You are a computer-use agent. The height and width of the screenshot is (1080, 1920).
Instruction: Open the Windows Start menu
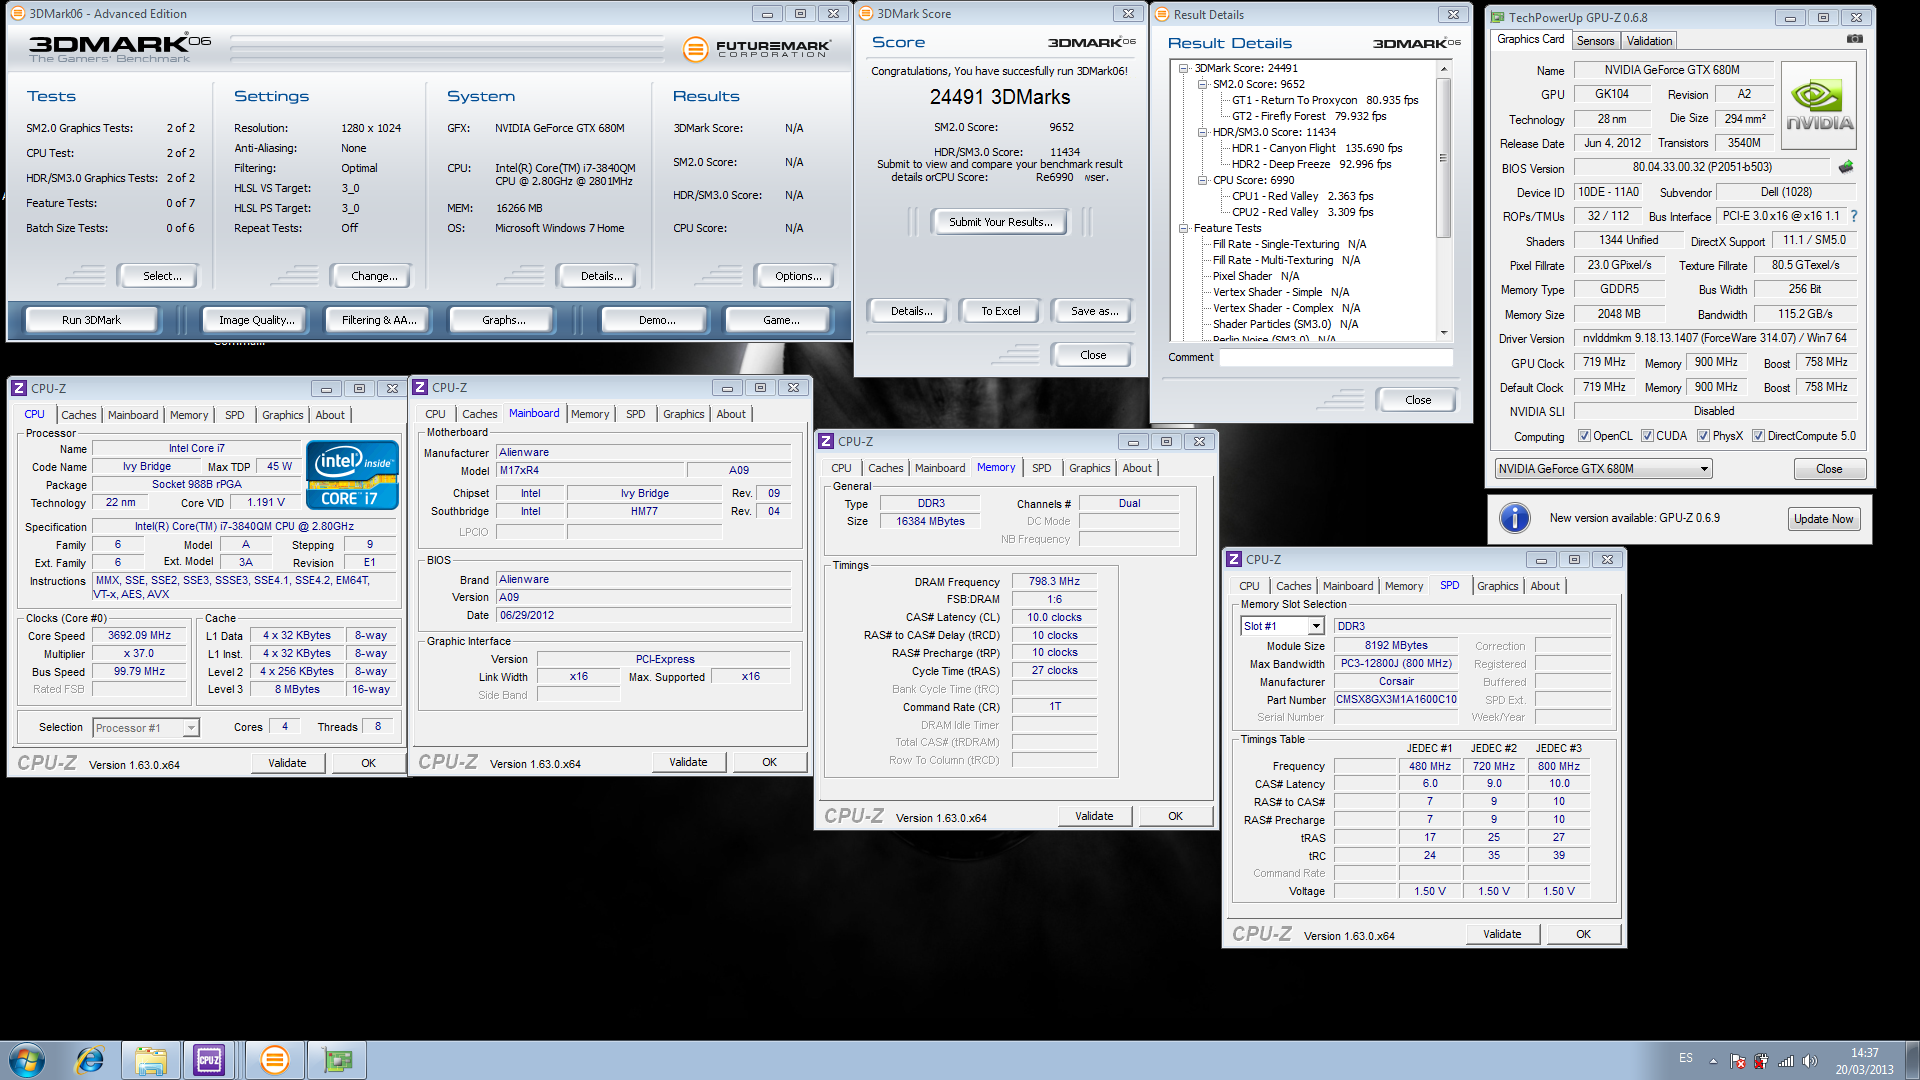click(27, 1059)
